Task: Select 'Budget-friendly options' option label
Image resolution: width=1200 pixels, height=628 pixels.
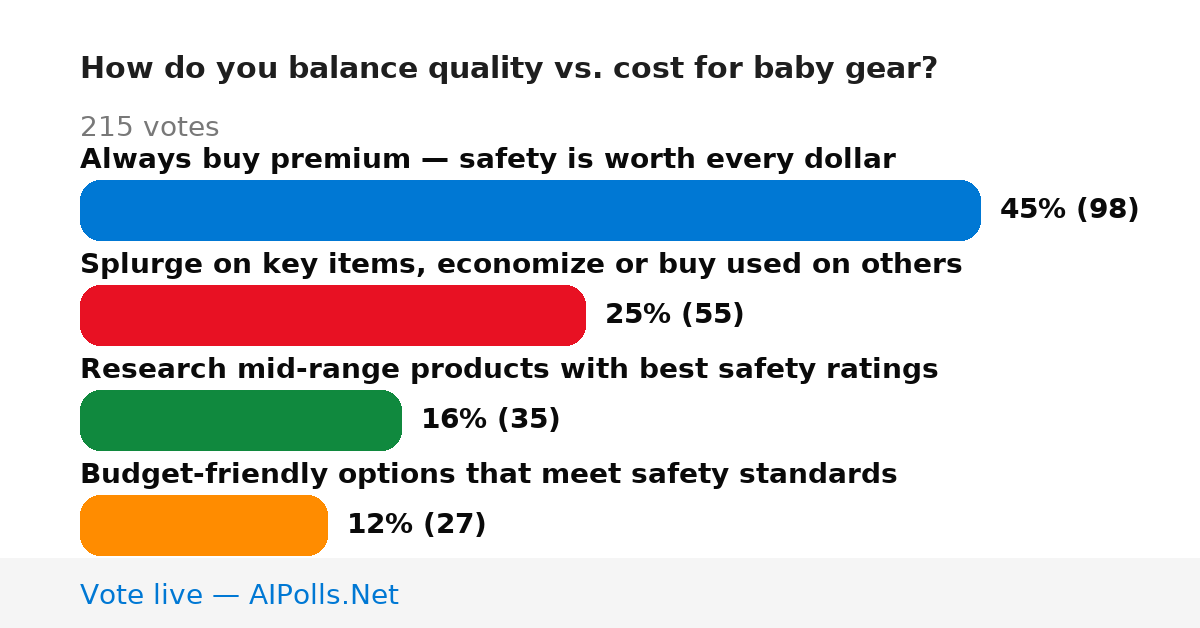Action: [x=489, y=474]
